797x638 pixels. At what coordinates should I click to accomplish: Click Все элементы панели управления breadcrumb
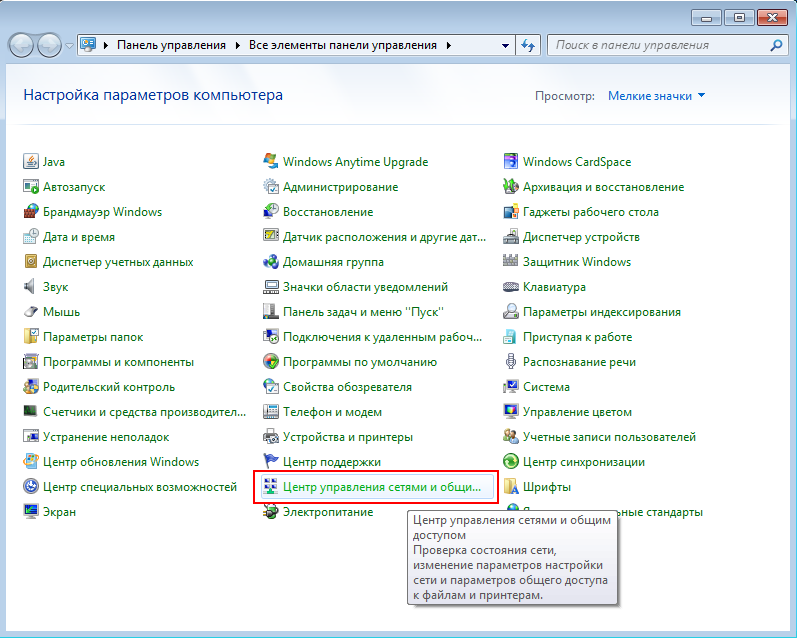pos(343,45)
